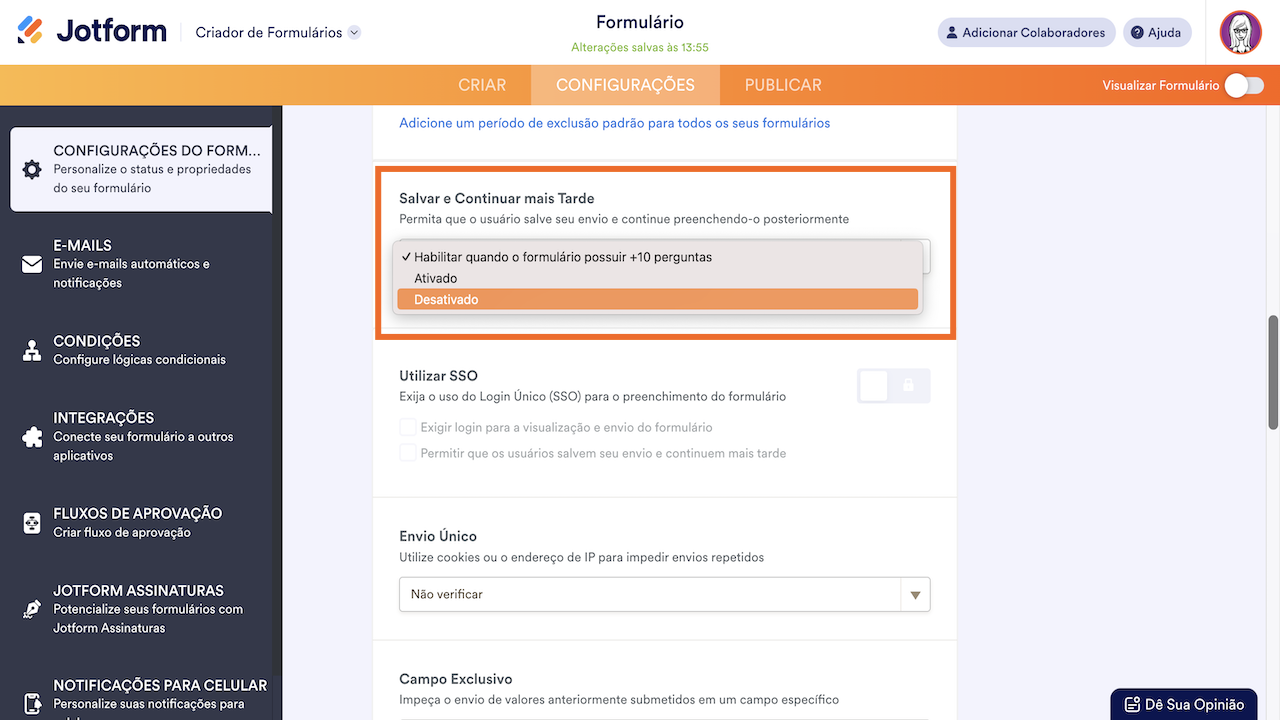1280x720 pixels.
Task: Select 'Desativado' in the dropdown list
Action: click(656, 299)
